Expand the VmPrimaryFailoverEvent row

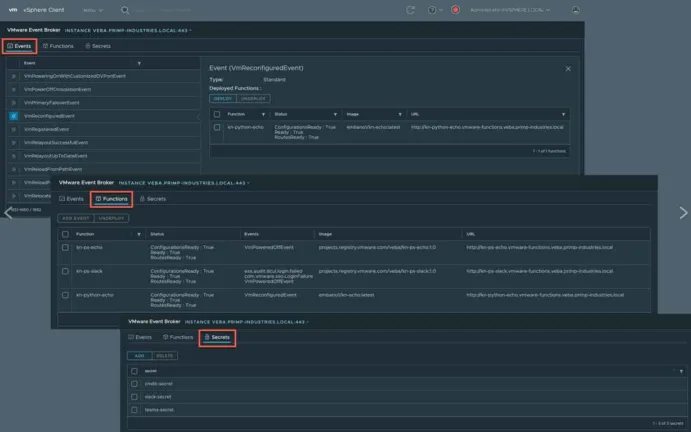point(14,103)
